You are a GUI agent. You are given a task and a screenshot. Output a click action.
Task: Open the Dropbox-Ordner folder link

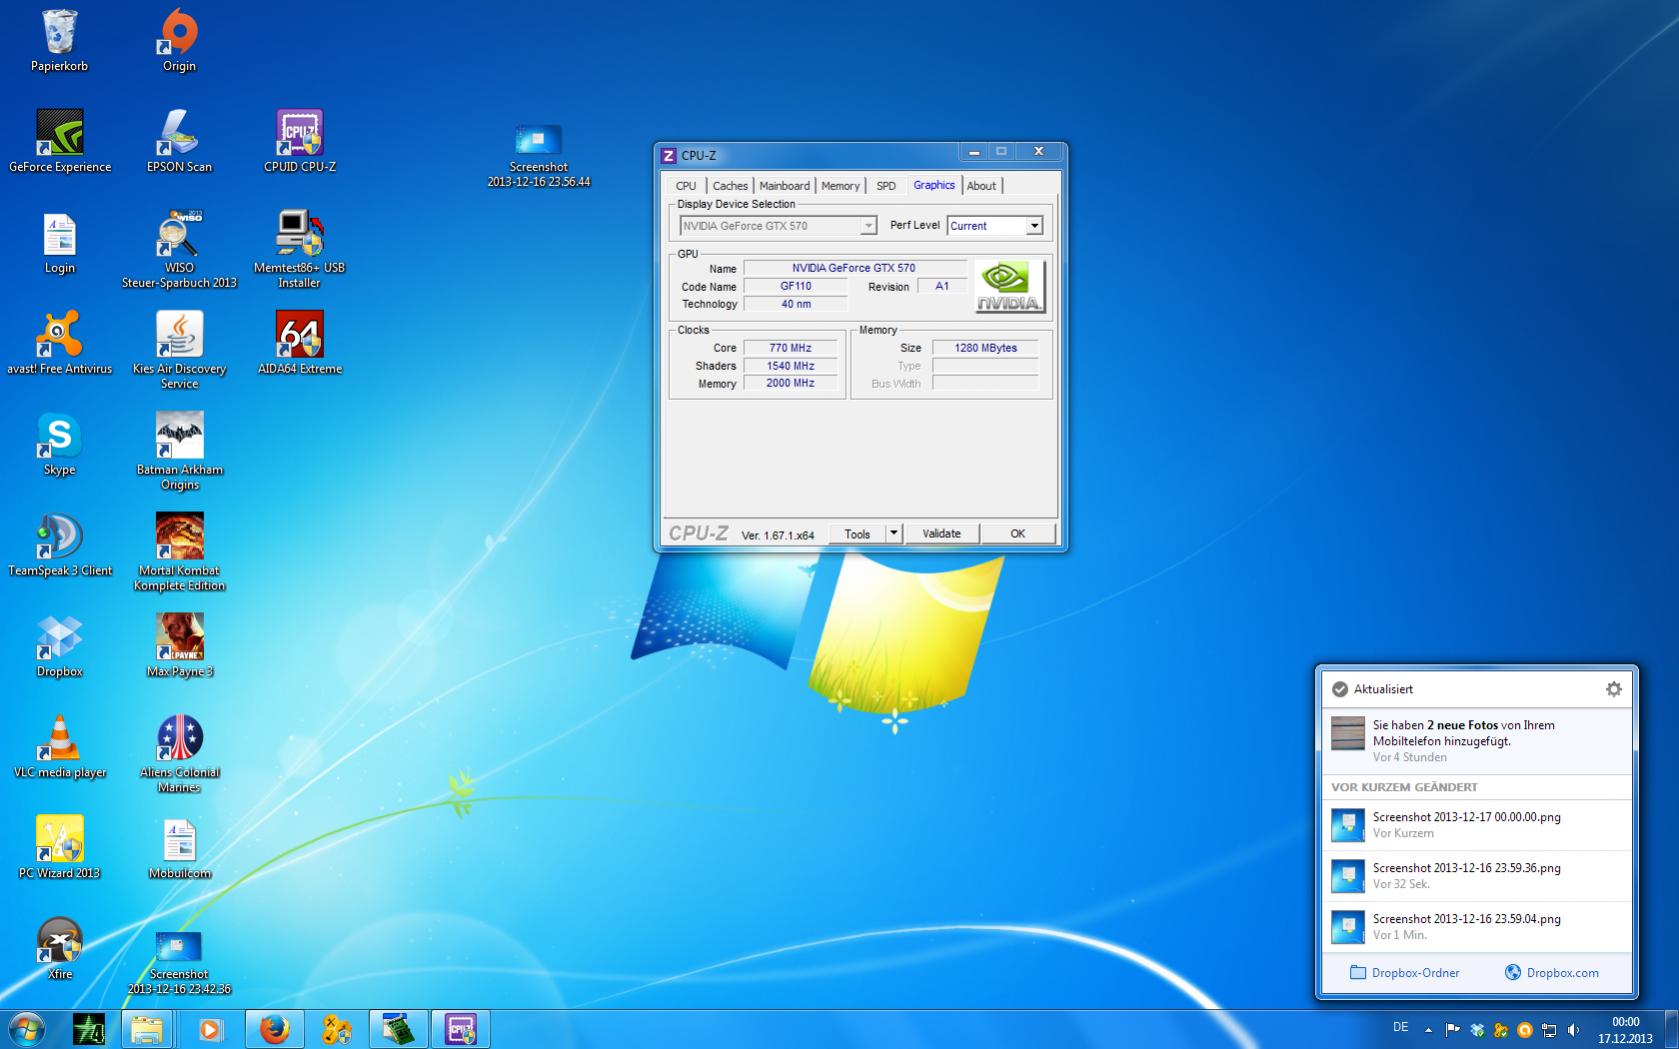point(1404,972)
